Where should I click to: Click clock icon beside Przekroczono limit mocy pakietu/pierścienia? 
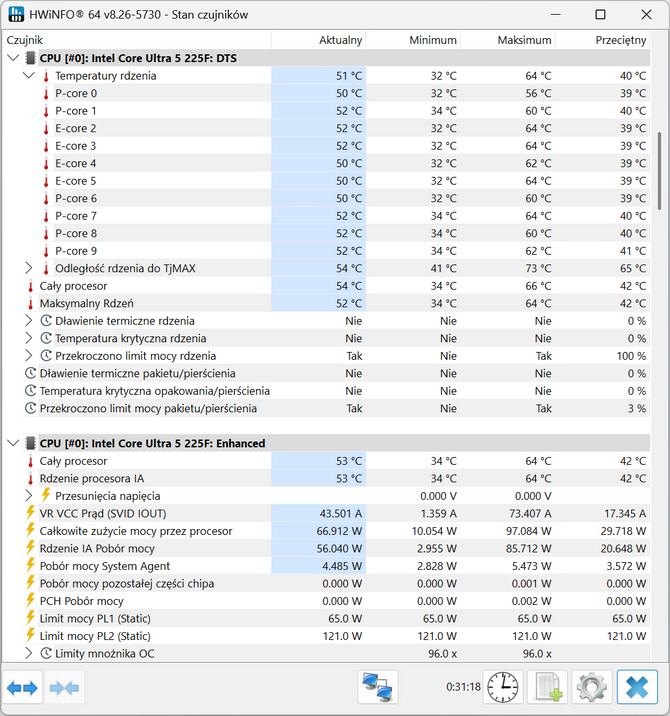coord(30,408)
